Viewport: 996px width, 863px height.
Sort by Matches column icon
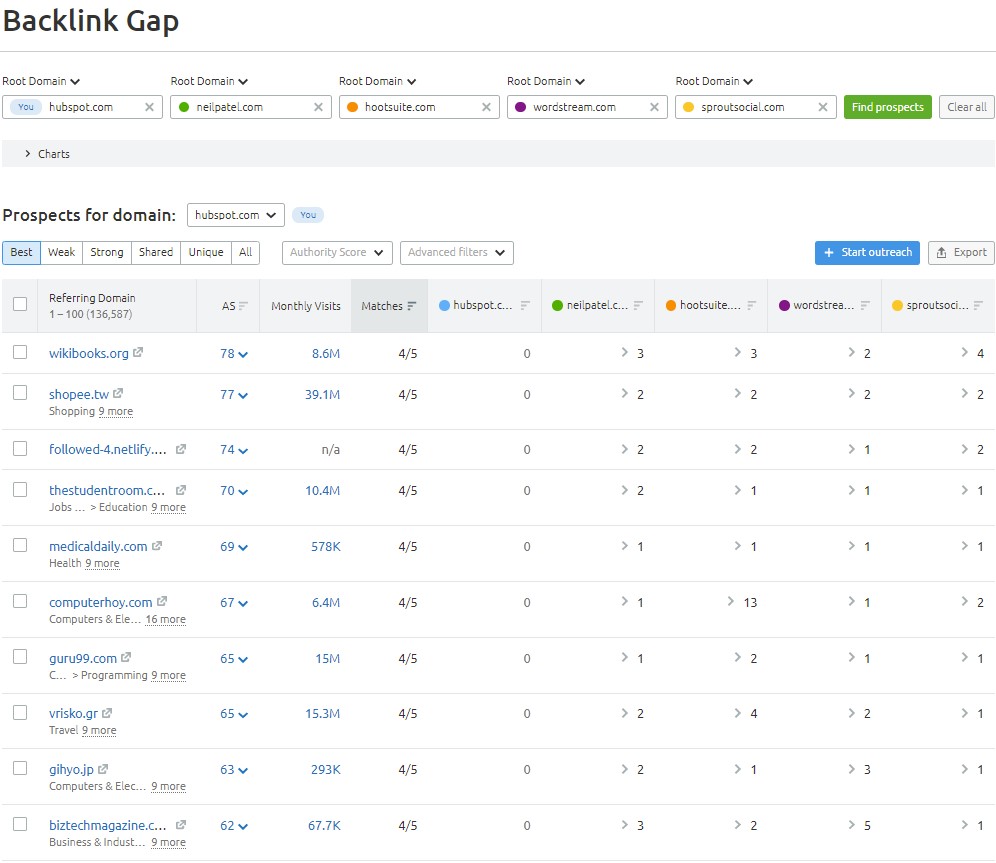[x=412, y=305]
